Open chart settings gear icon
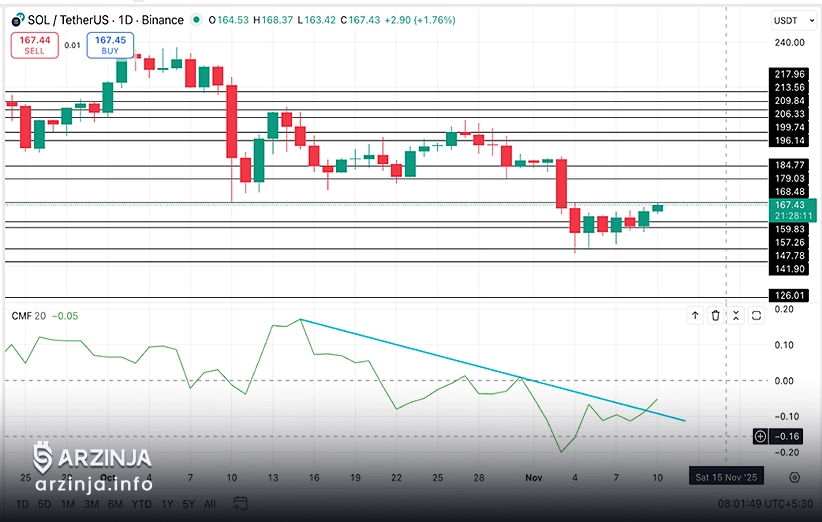This screenshot has width=822, height=522. (x=794, y=478)
